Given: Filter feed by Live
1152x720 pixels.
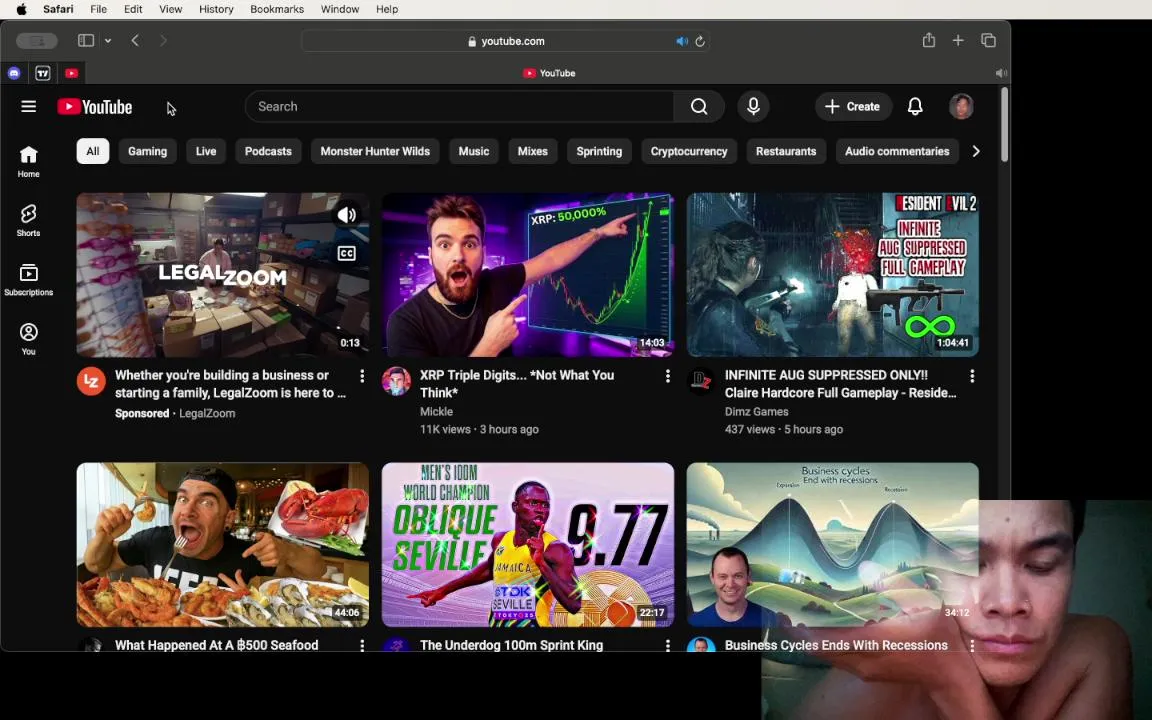Looking at the screenshot, I should click(x=206, y=151).
